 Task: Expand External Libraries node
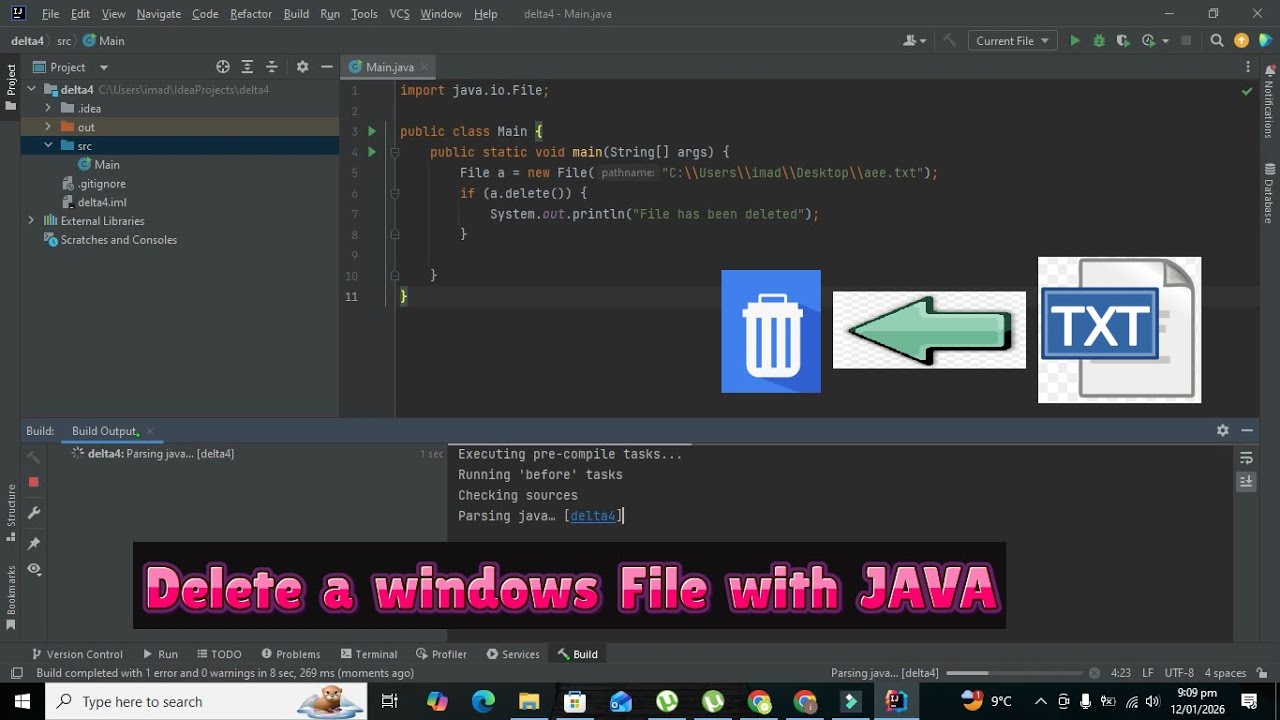click(31, 220)
